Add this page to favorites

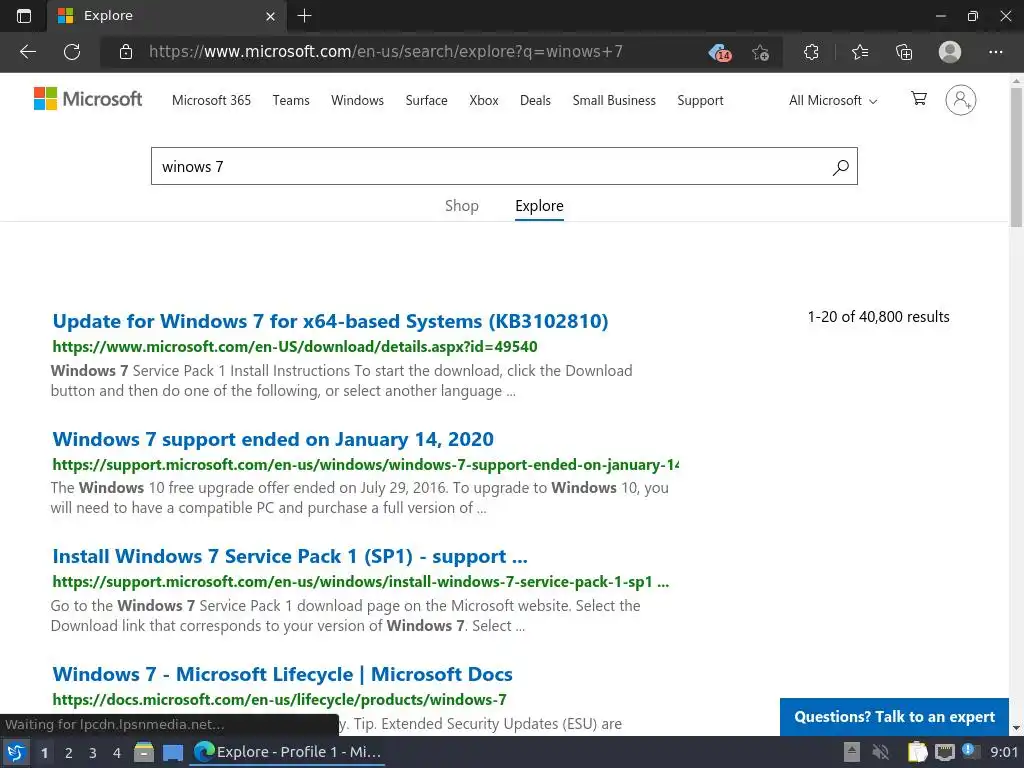760,52
